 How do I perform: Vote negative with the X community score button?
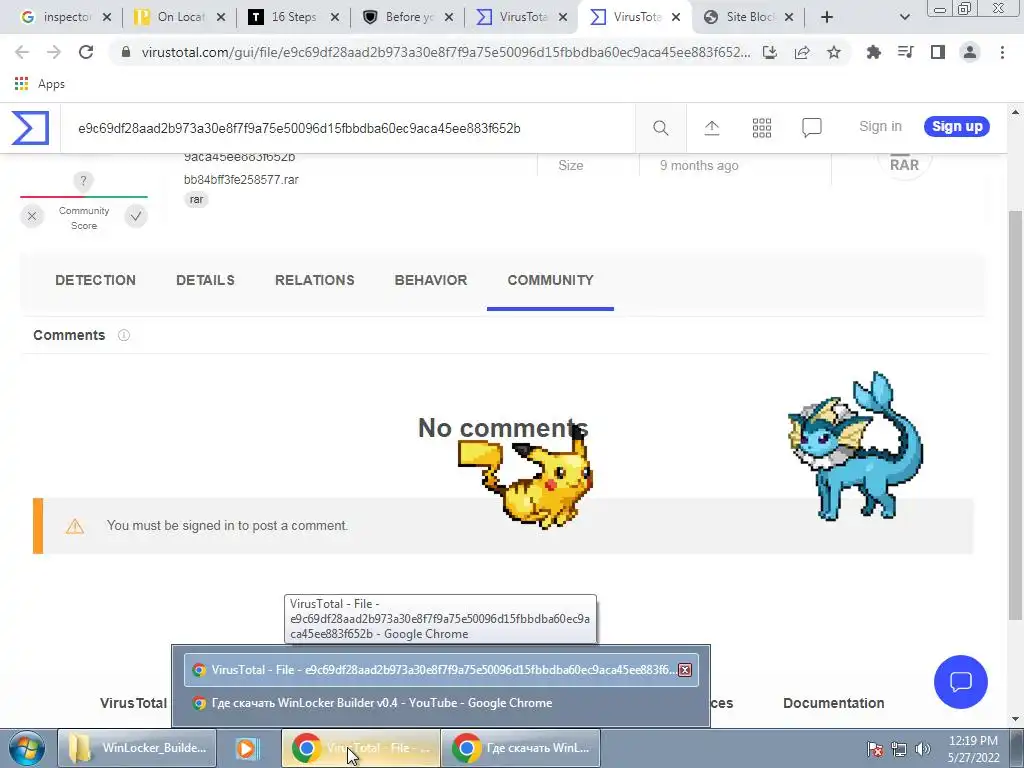[32, 216]
